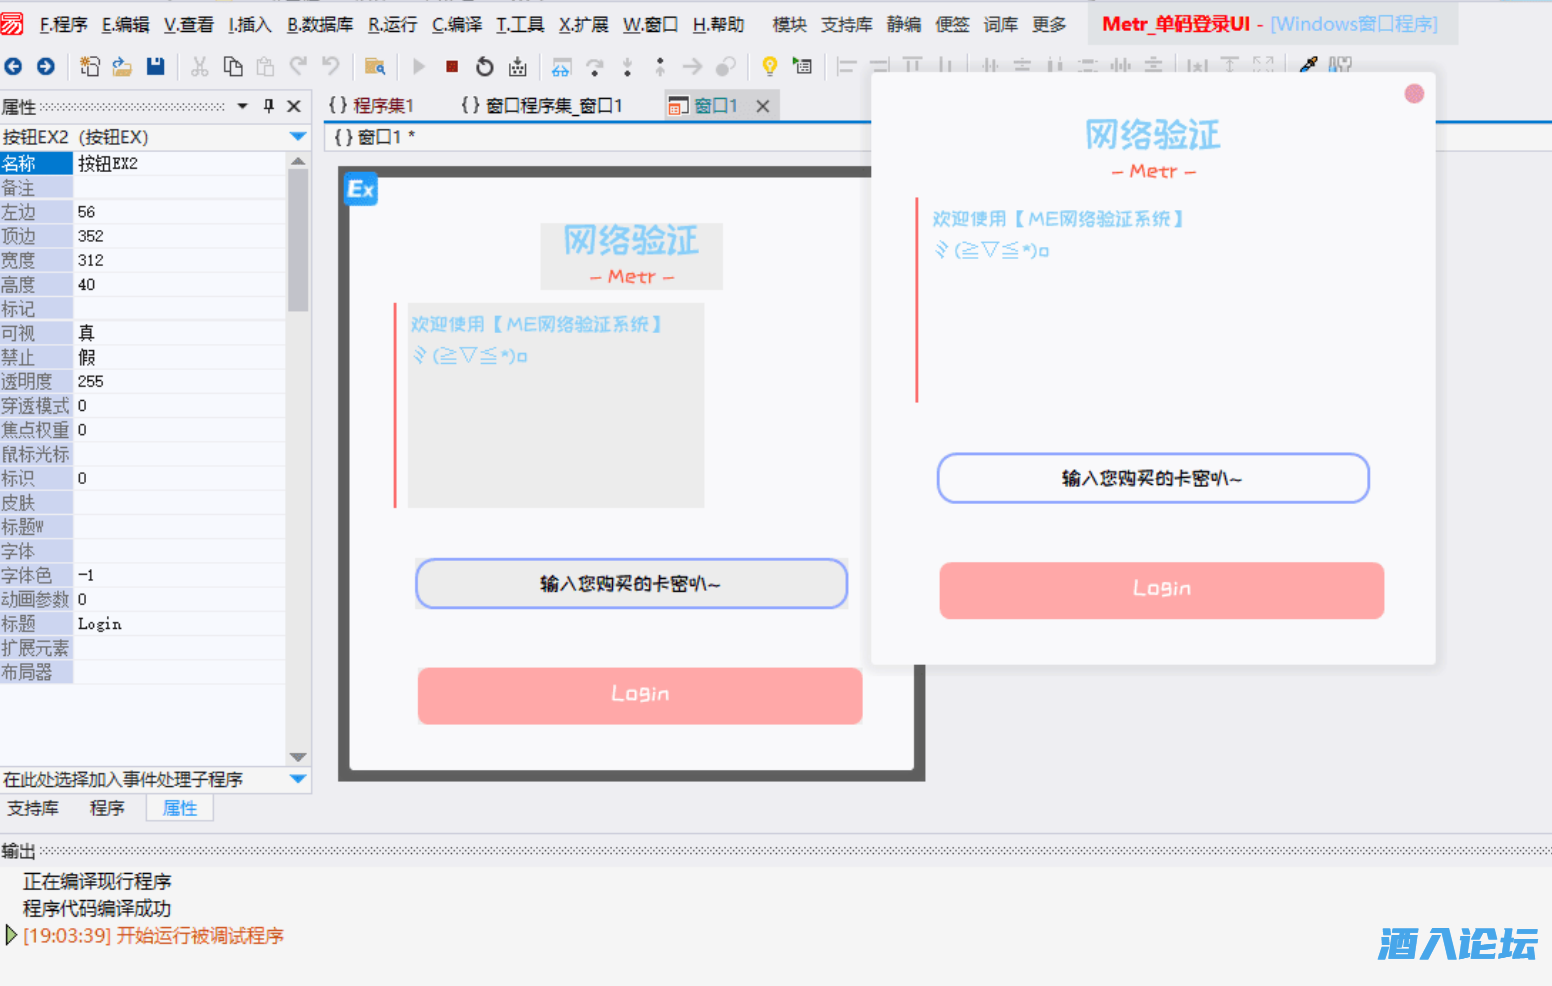The image size is (1552, 986).
Task: Click the Open folder toolbar icon
Action: click(122, 67)
